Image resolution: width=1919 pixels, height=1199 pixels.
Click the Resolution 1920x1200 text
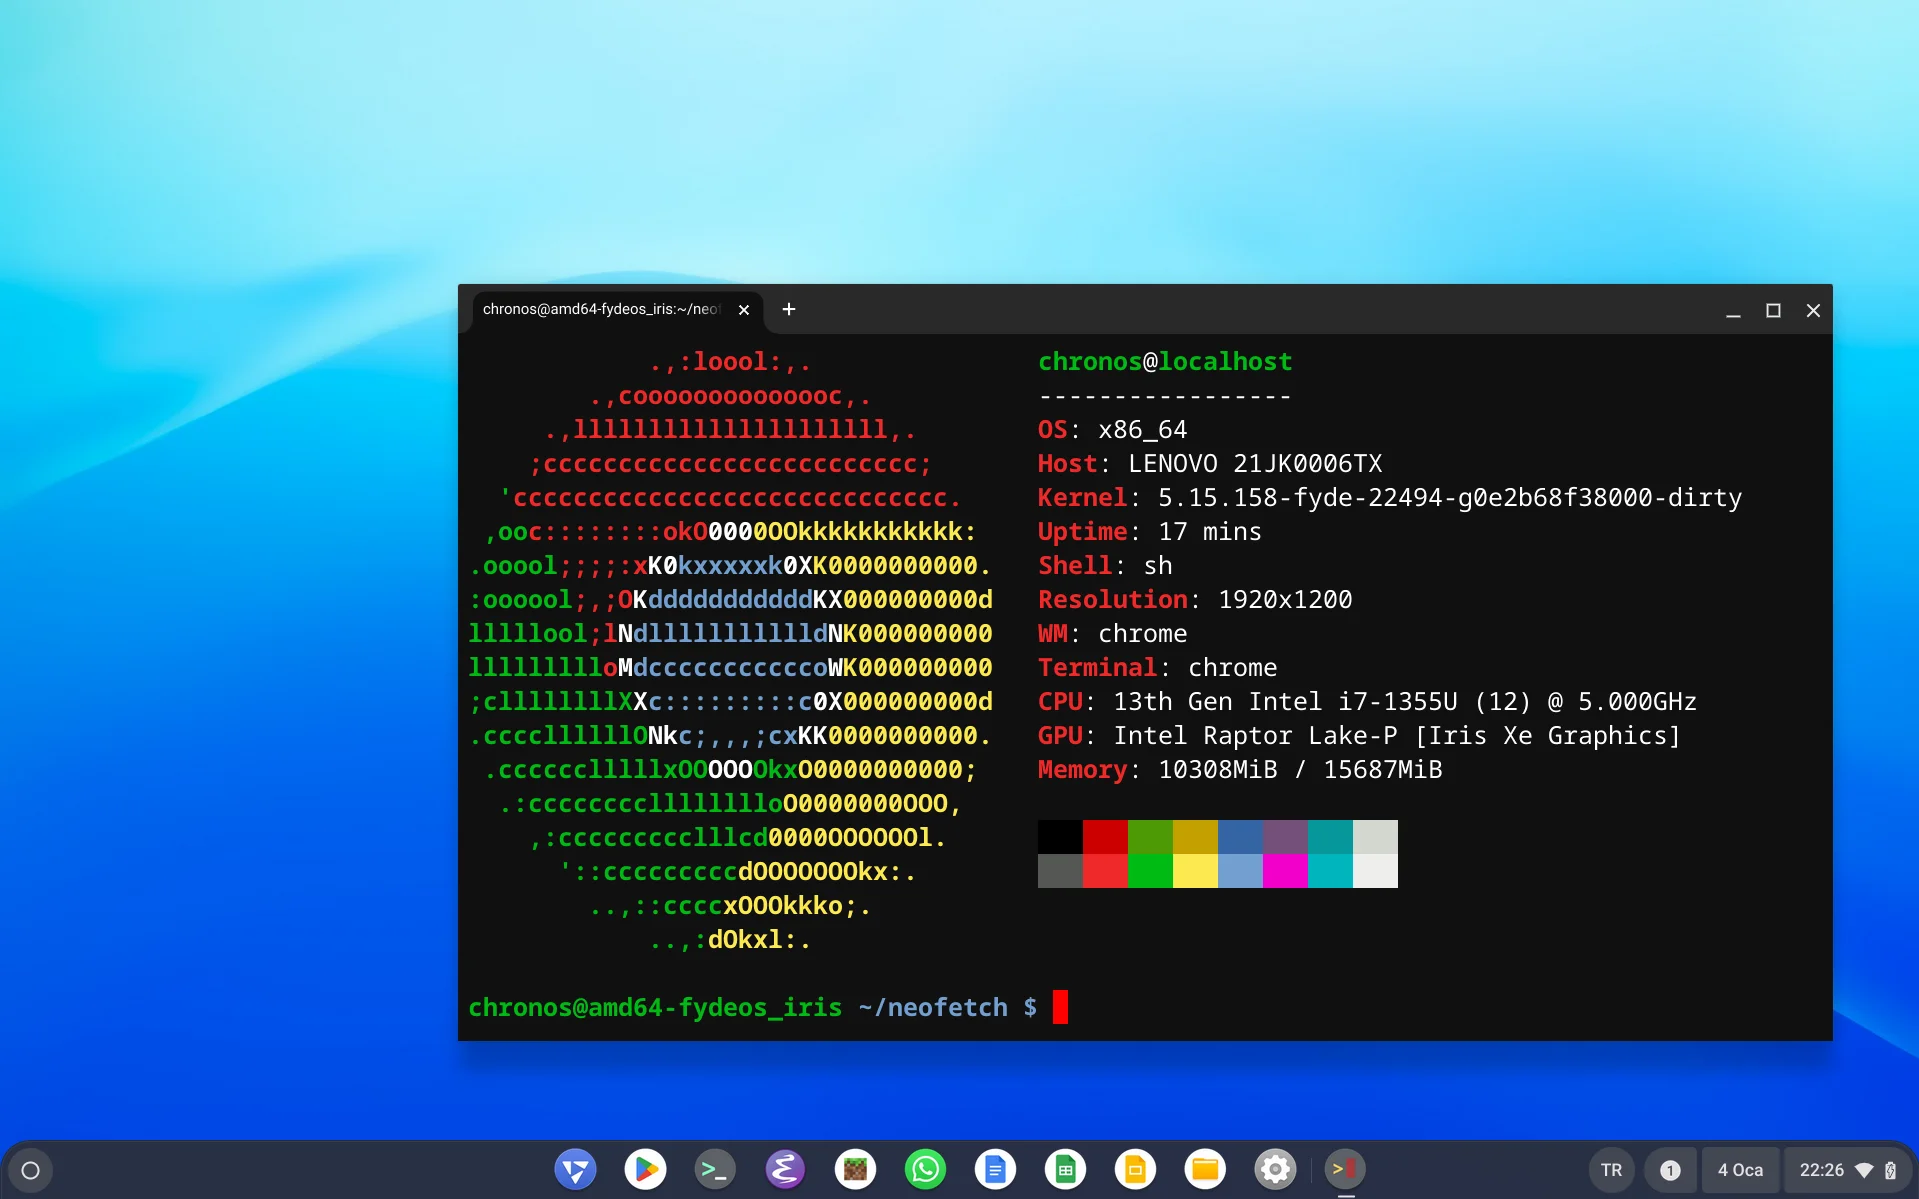[x=1195, y=600]
